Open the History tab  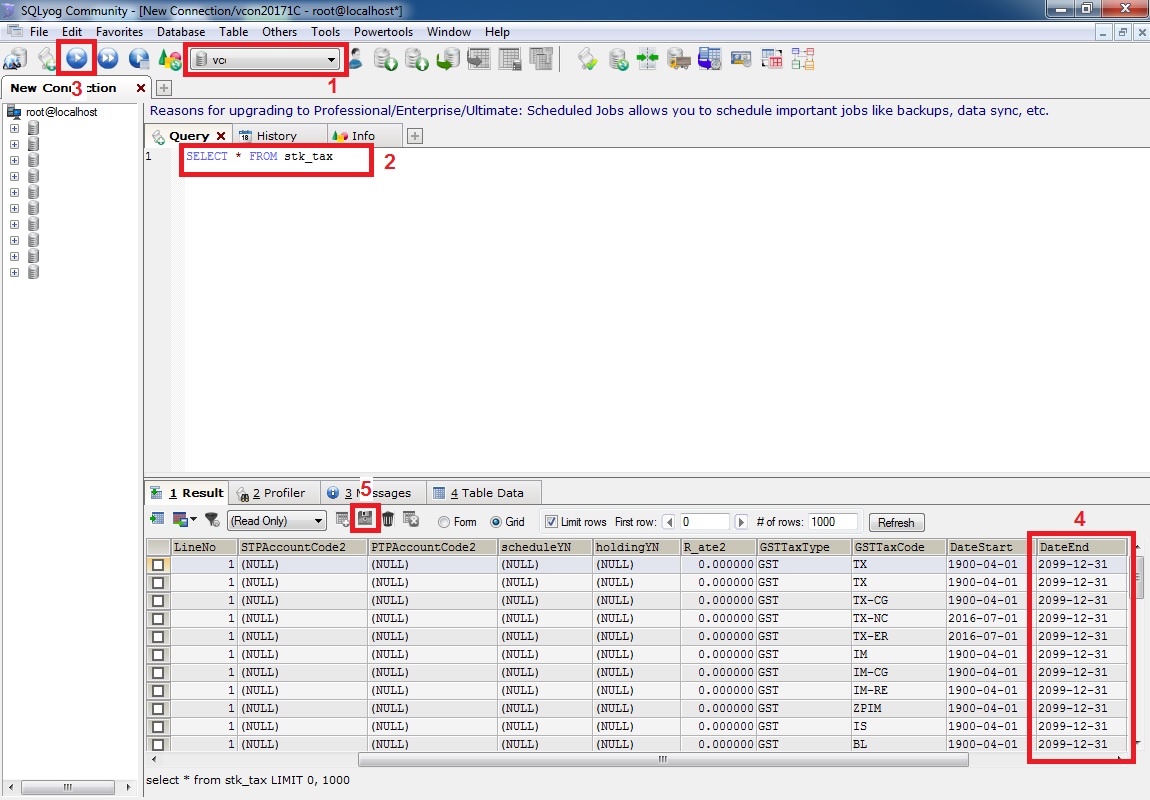[x=275, y=136]
